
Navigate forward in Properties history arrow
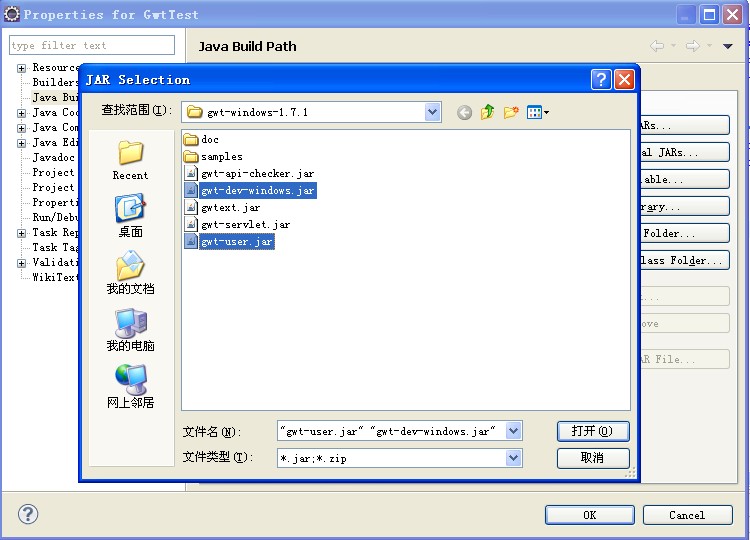[x=693, y=46]
